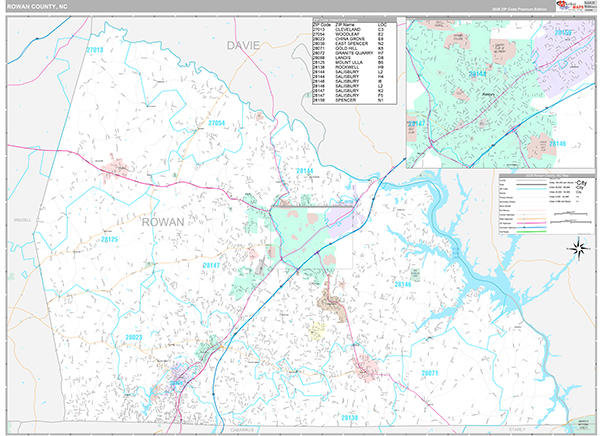
Task: Click ZIP label 28138 on the map
Action: (x=349, y=418)
